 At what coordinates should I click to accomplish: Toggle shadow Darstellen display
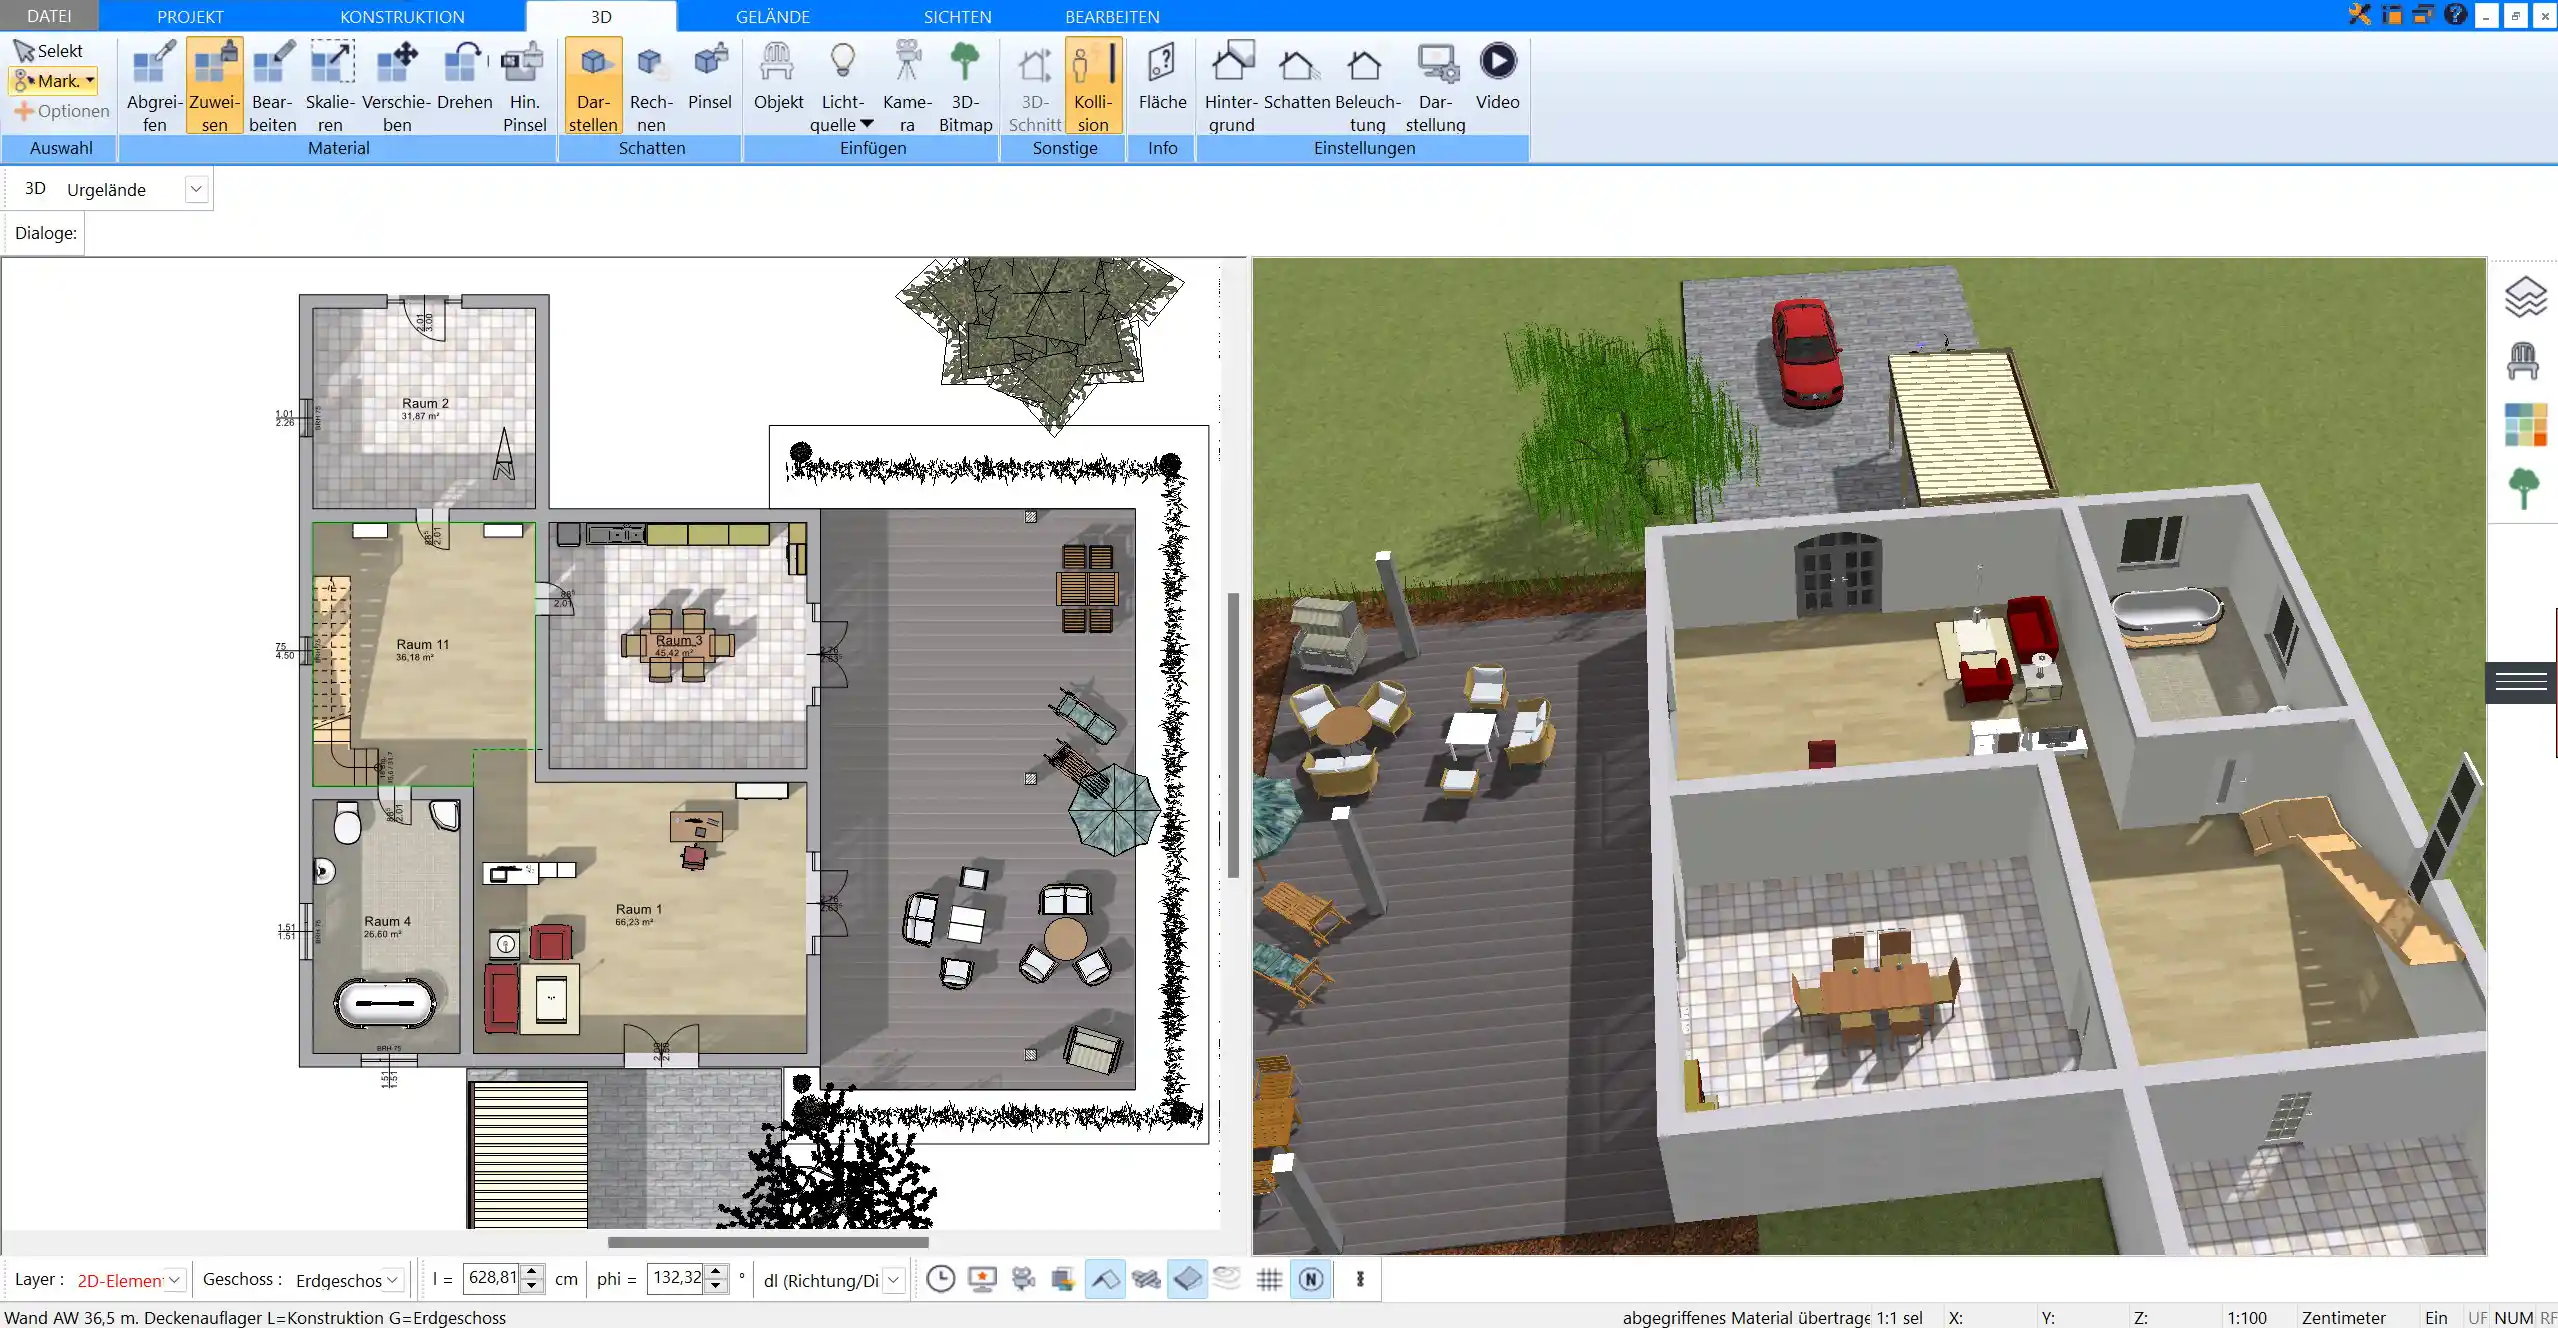tap(593, 86)
